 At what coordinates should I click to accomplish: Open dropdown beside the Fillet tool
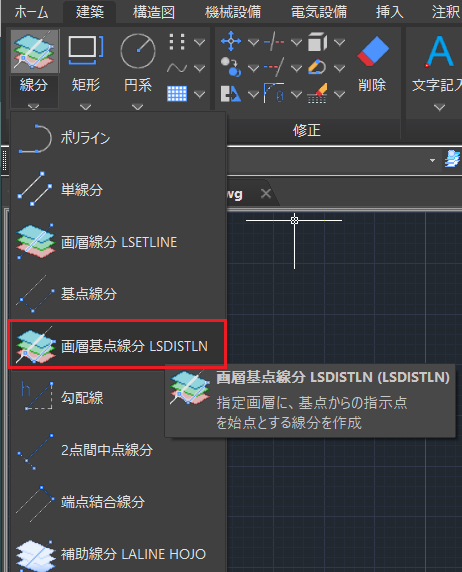pos(296,94)
